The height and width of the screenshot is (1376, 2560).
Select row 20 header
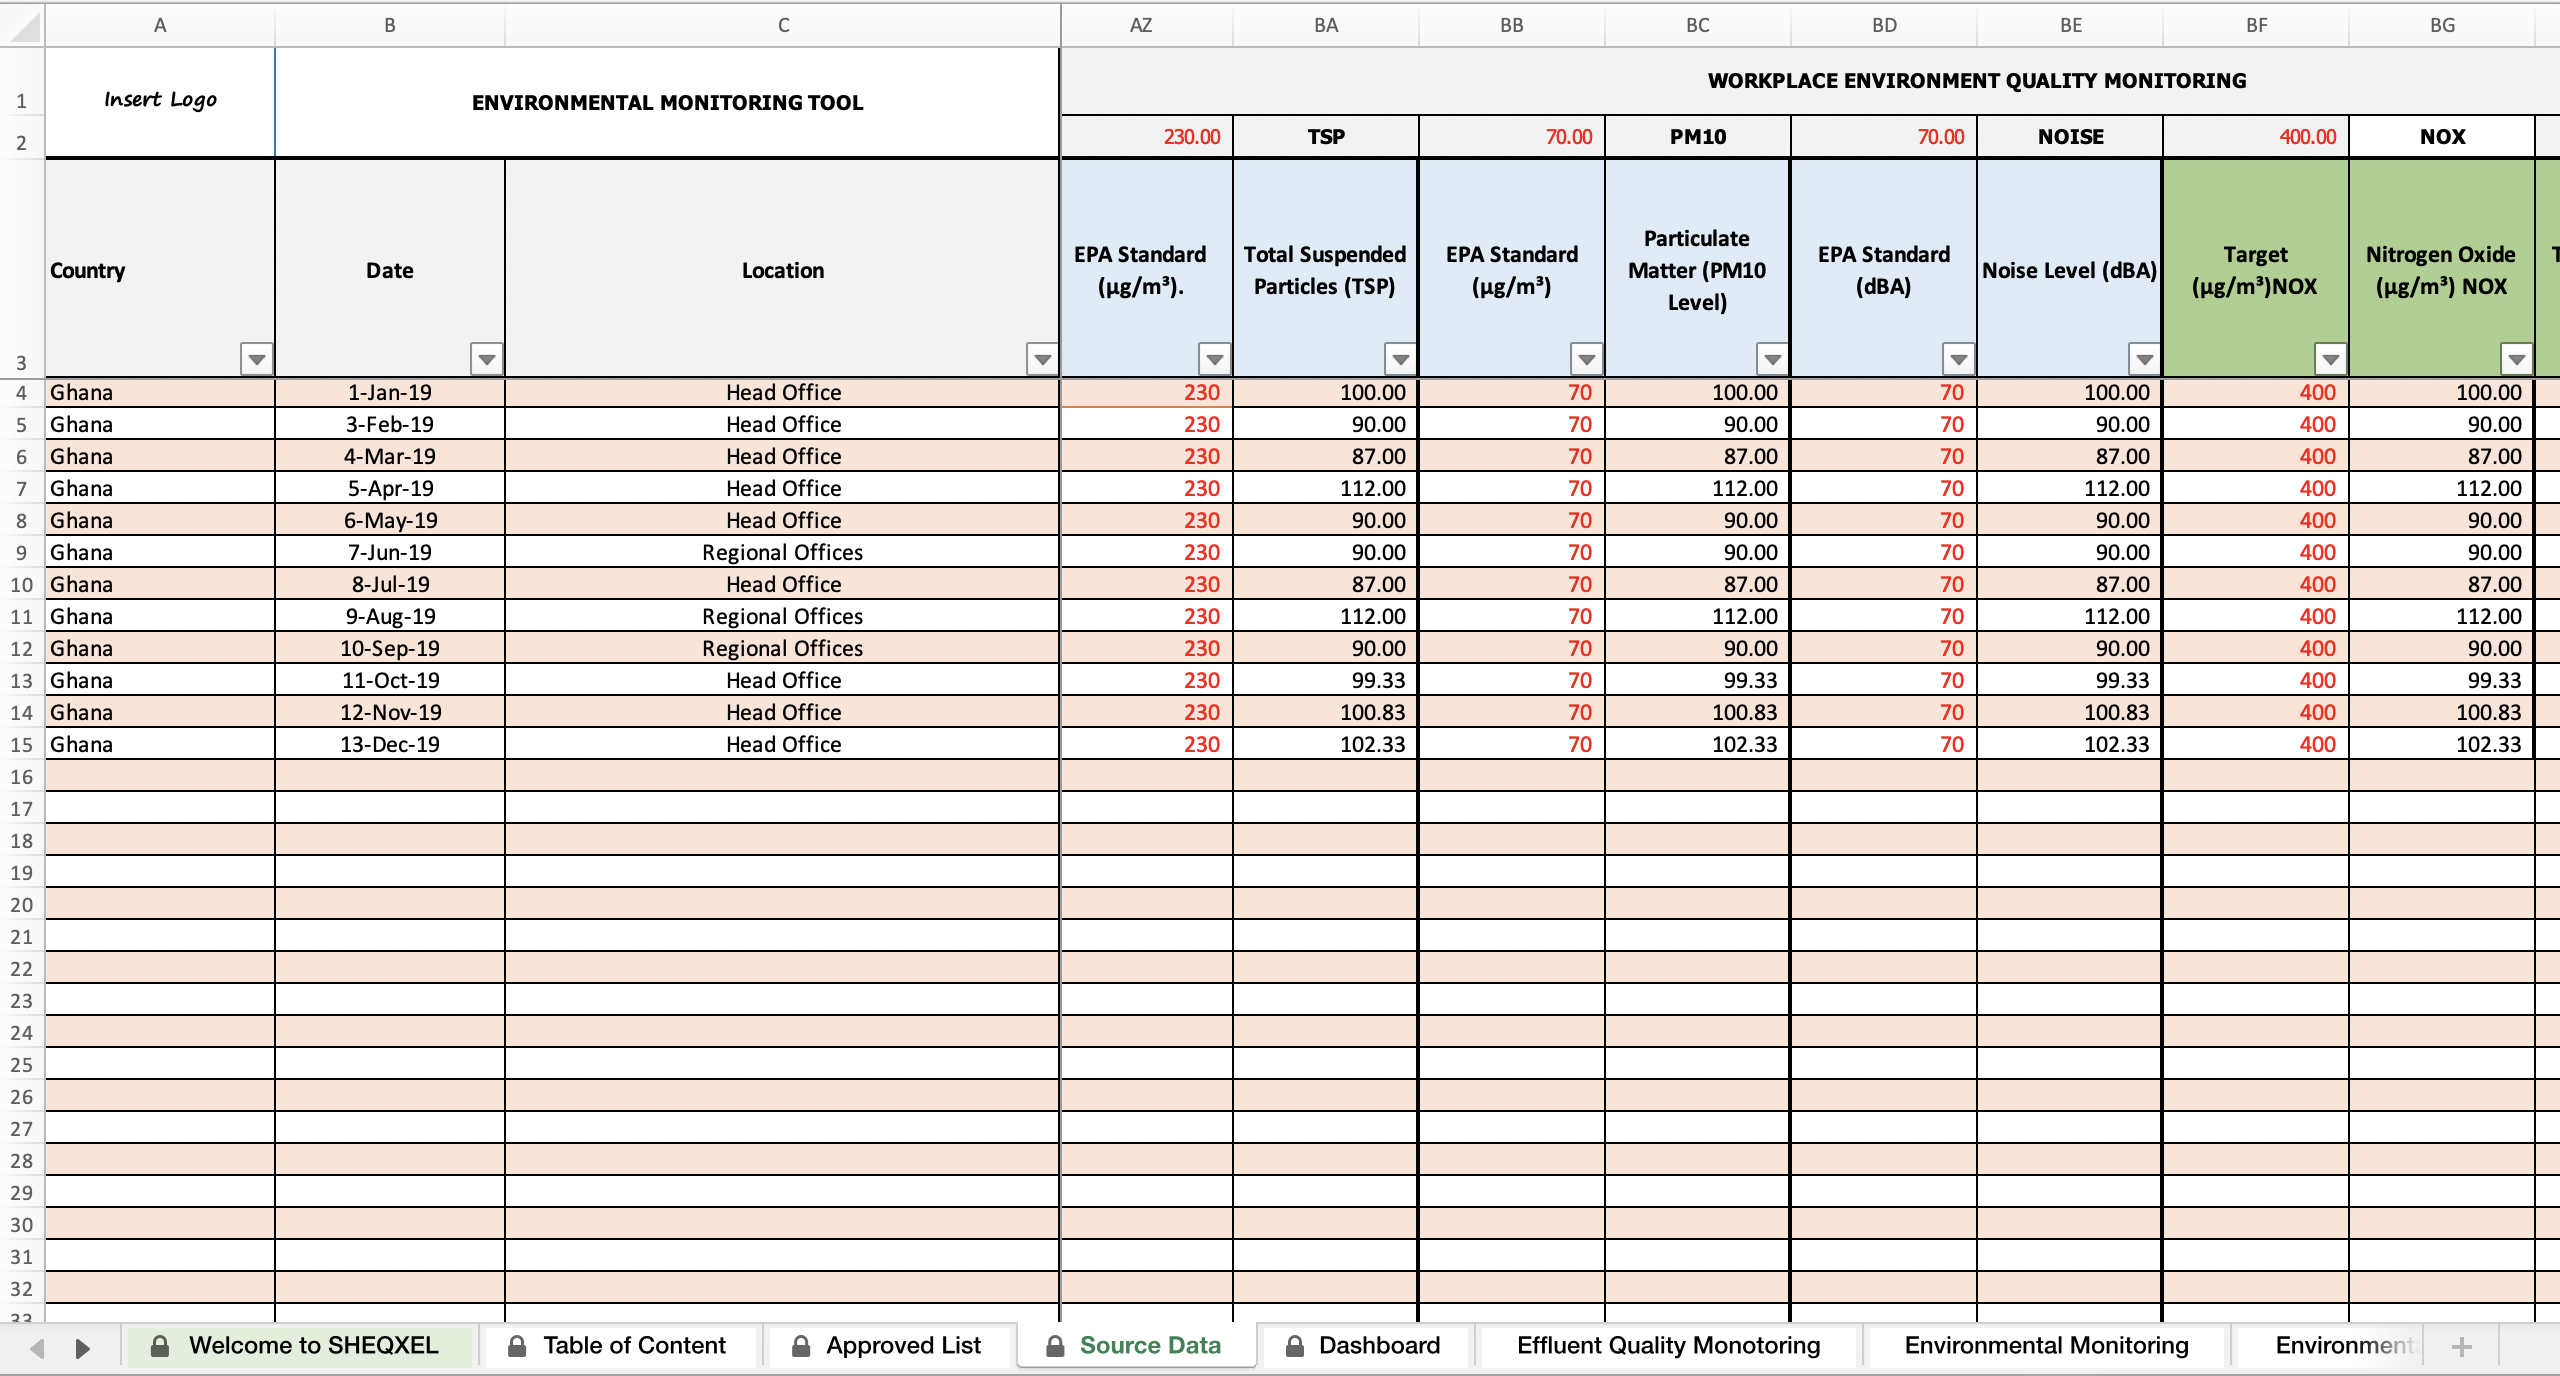point(22,905)
